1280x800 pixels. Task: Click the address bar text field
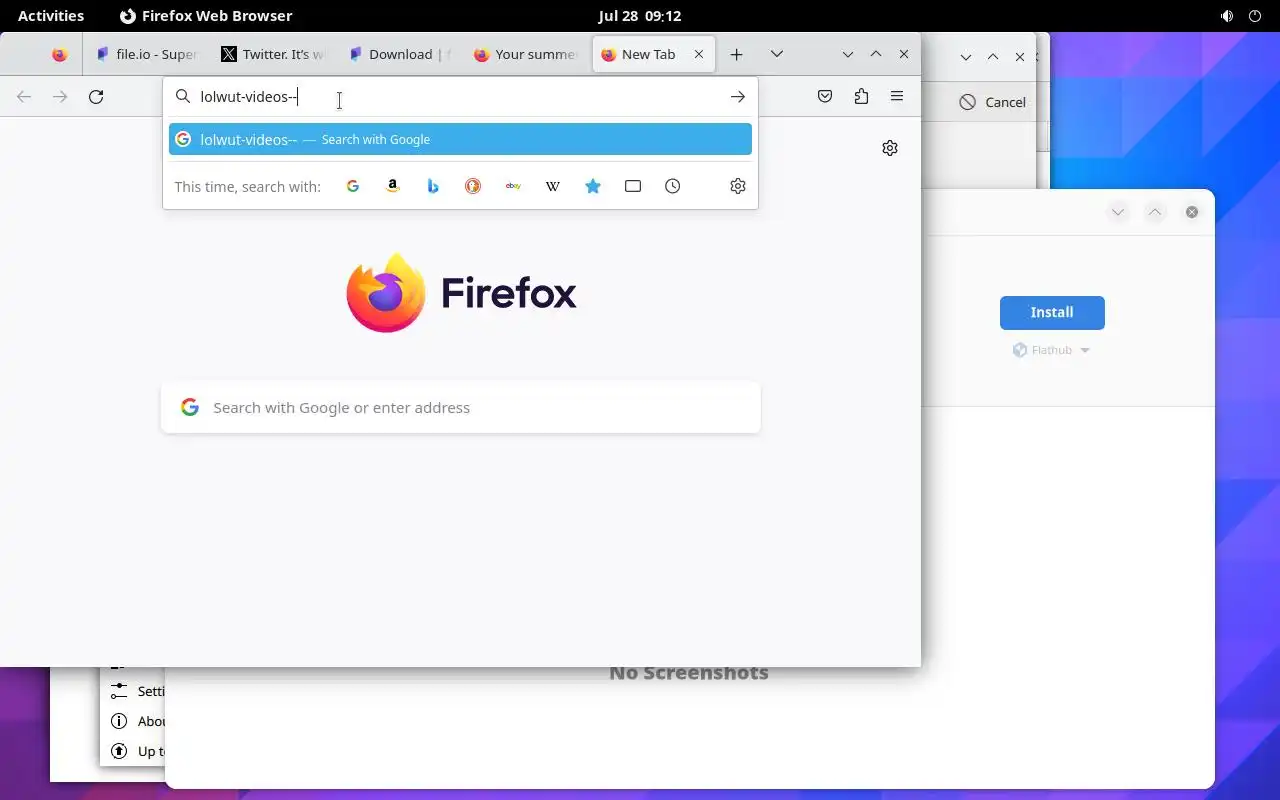coord(460,97)
